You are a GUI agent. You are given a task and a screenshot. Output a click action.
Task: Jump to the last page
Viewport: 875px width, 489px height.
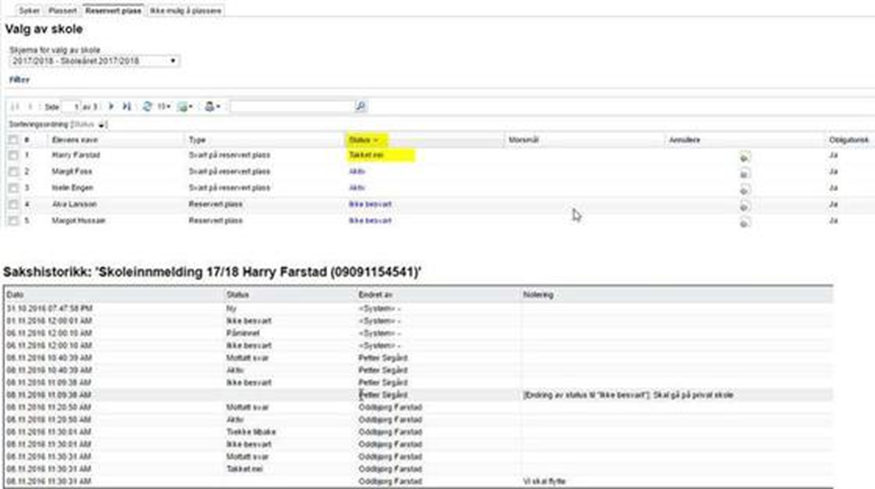click(126, 106)
